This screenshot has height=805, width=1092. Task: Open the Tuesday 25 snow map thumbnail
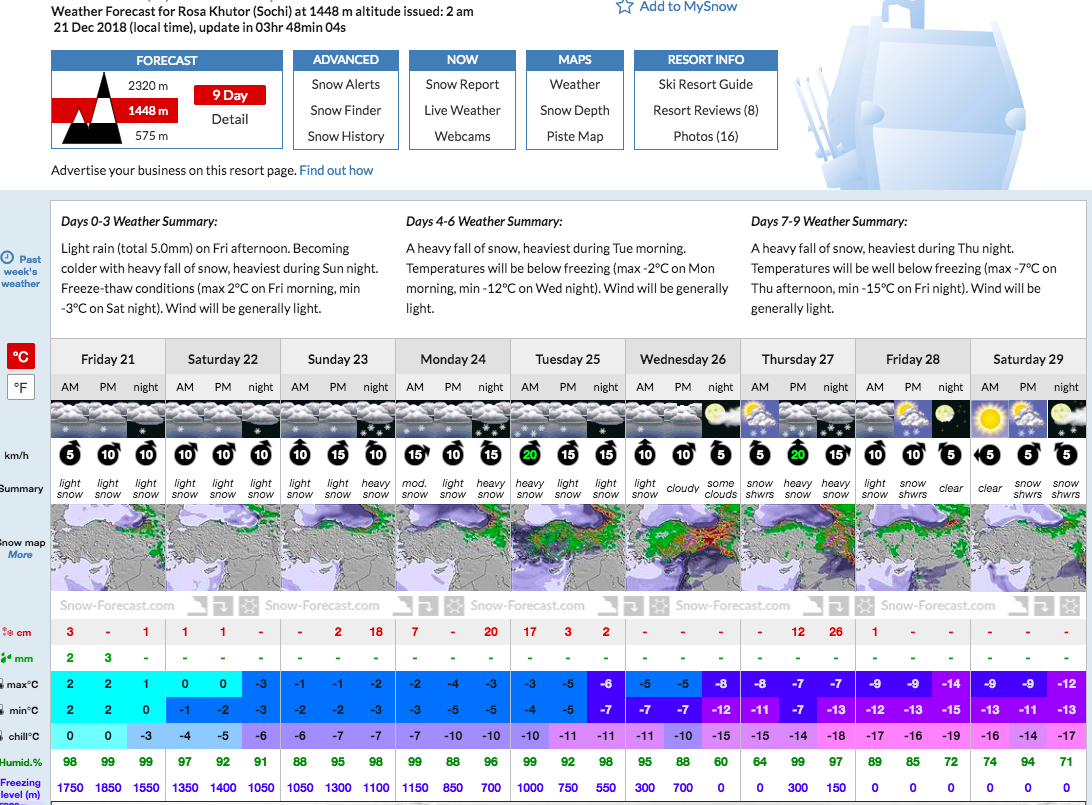coord(568,547)
